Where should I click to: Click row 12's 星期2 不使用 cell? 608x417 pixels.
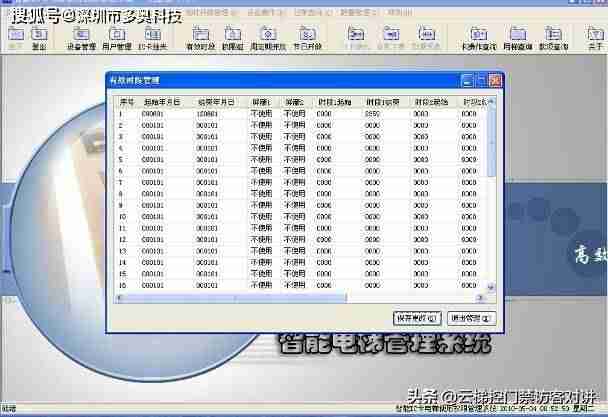(x=294, y=239)
